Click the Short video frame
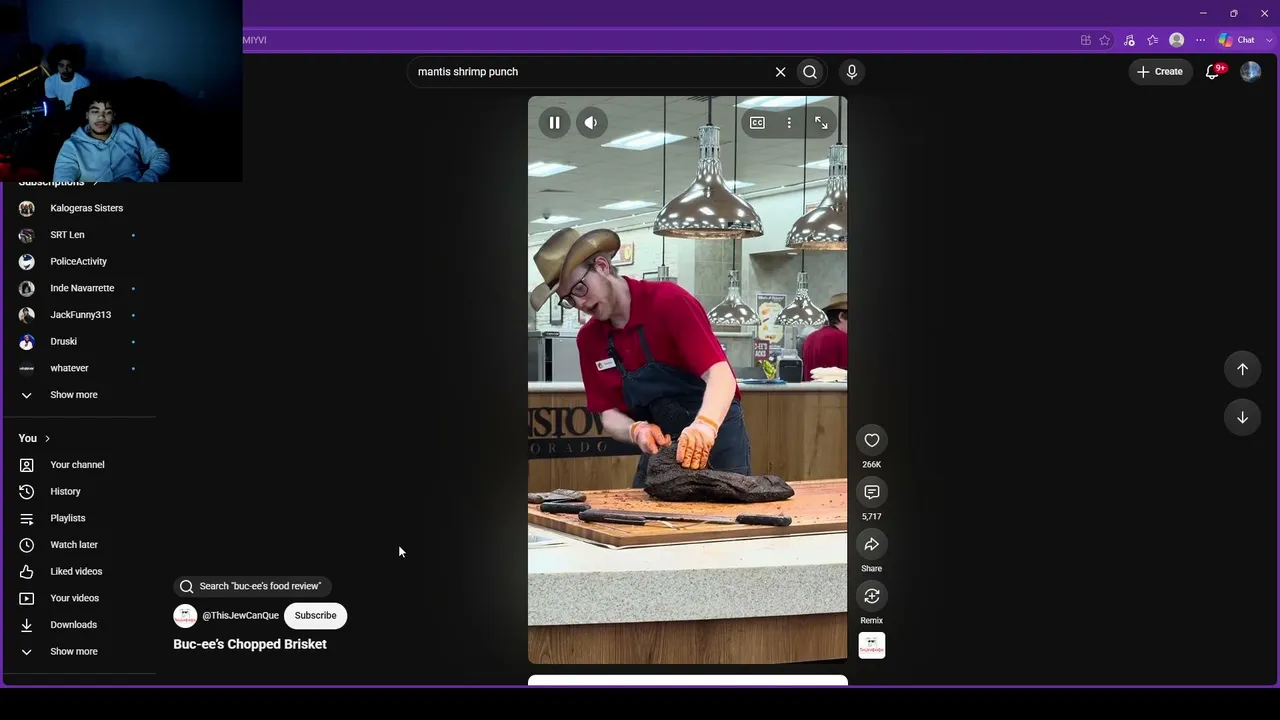The width and height of the screenshot is (1280, 720). (688, 380)
